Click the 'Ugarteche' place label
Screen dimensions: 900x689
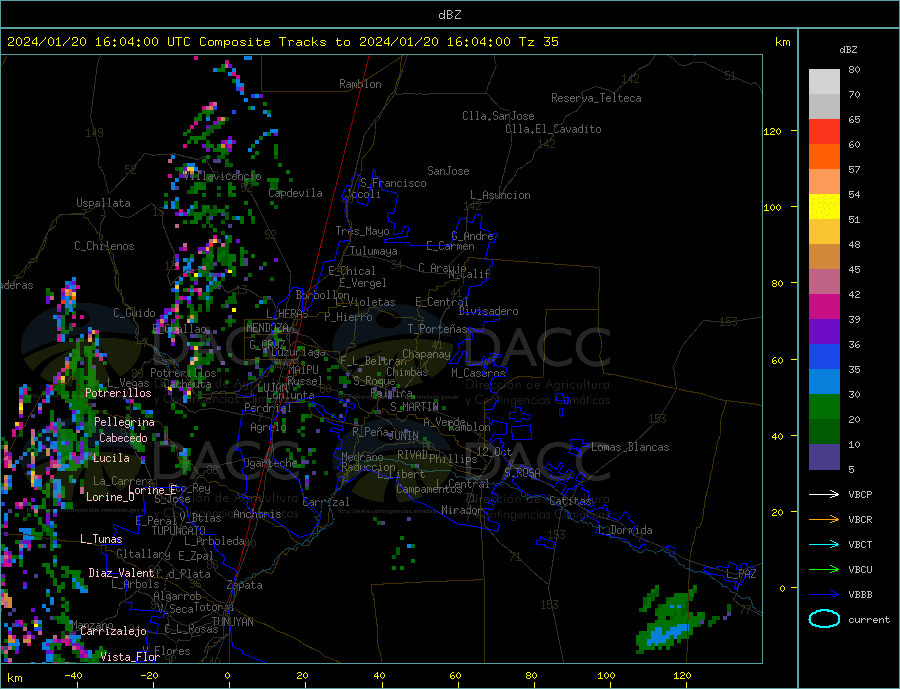pos(270,463)
